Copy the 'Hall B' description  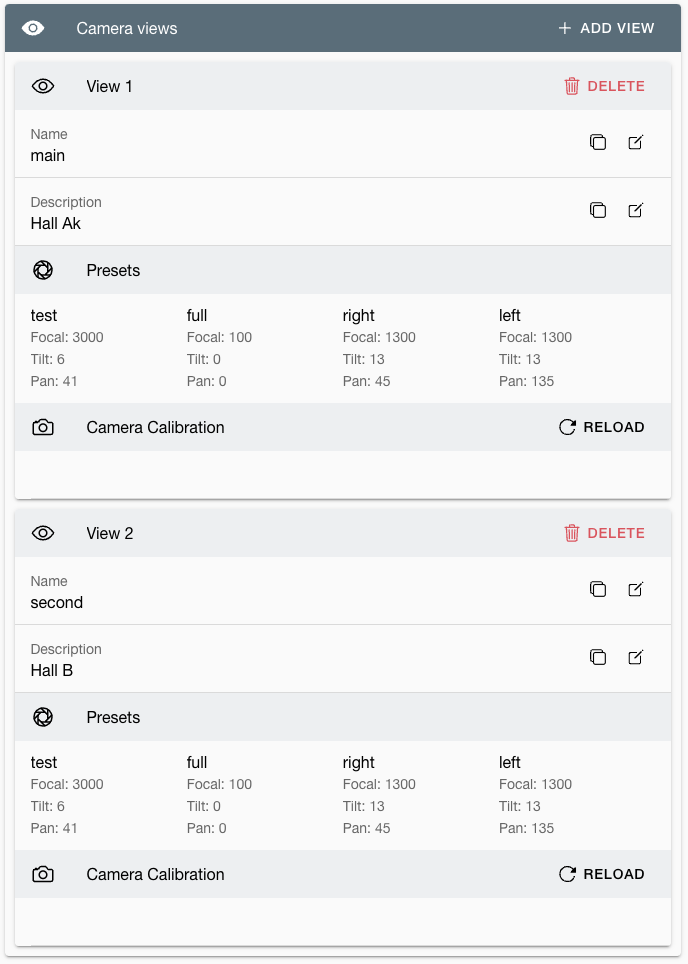(598, 657)
